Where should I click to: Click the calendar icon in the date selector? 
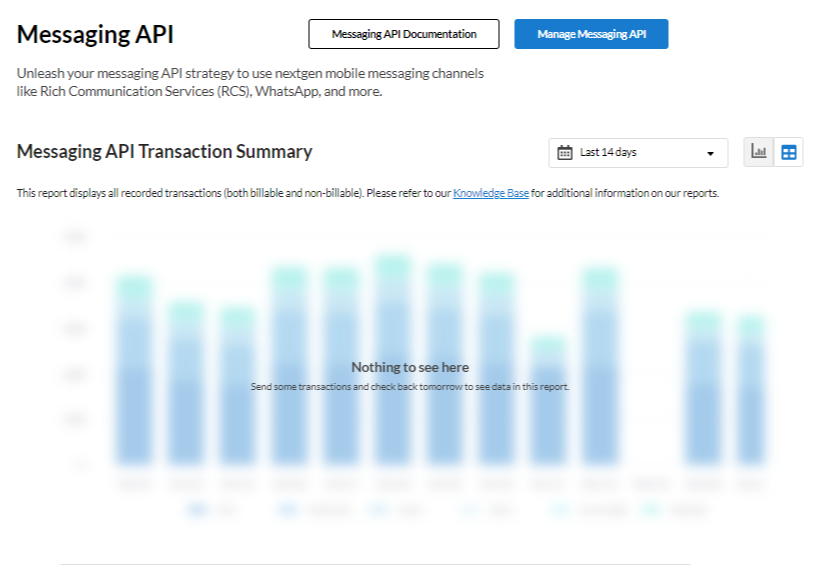(x=566, y=152)
